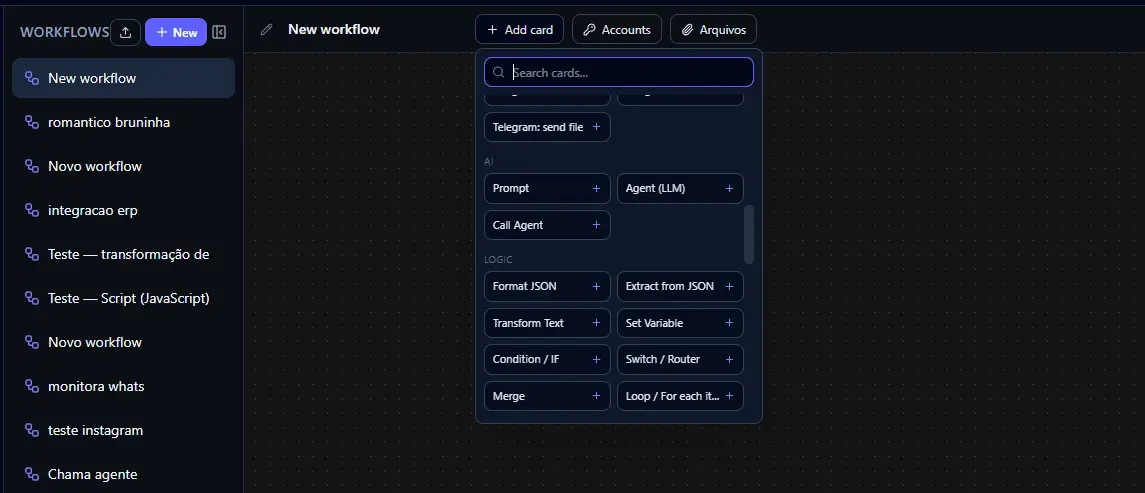Click plus icon on Extract from JSON card
Image resolution: width=1145 pixels, height=493 pixels.
[729, 286]
